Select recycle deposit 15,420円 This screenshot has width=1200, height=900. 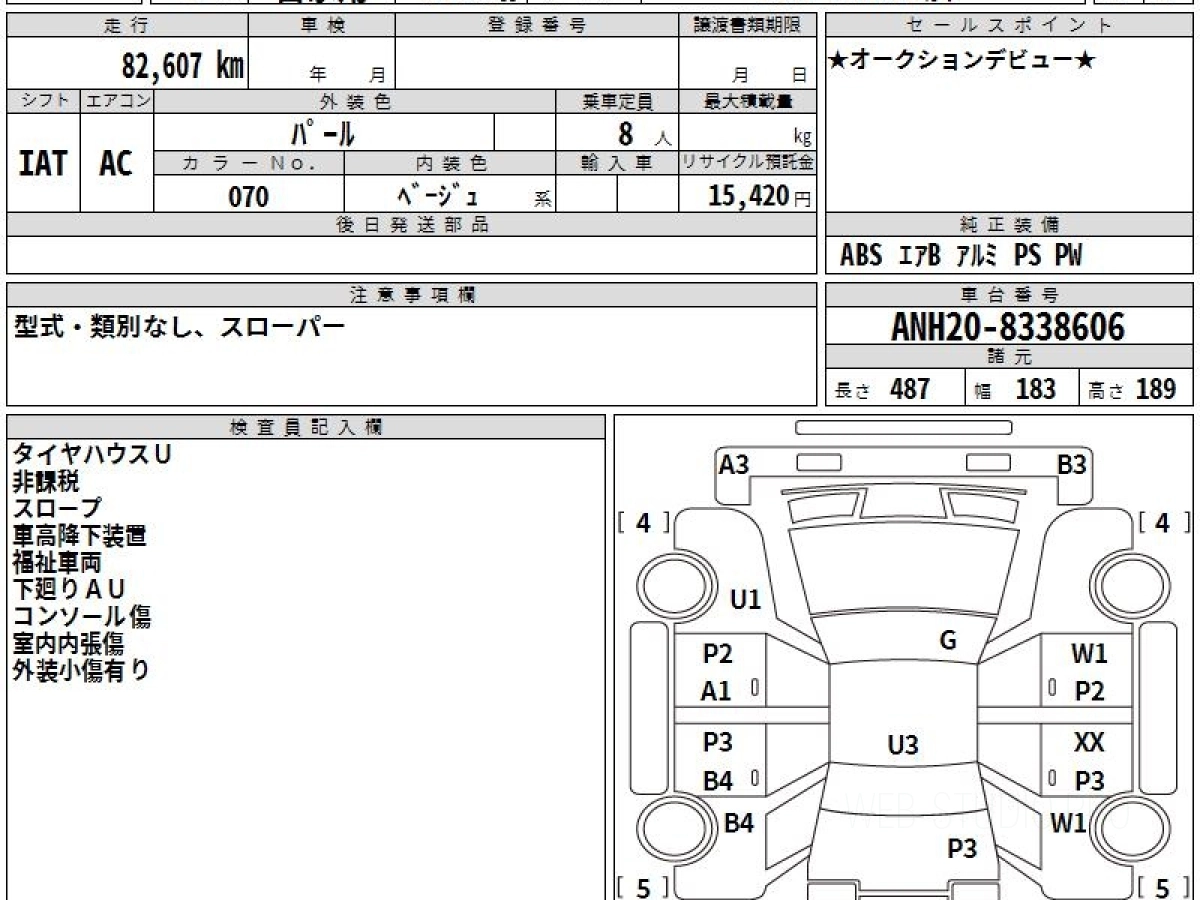759,196
